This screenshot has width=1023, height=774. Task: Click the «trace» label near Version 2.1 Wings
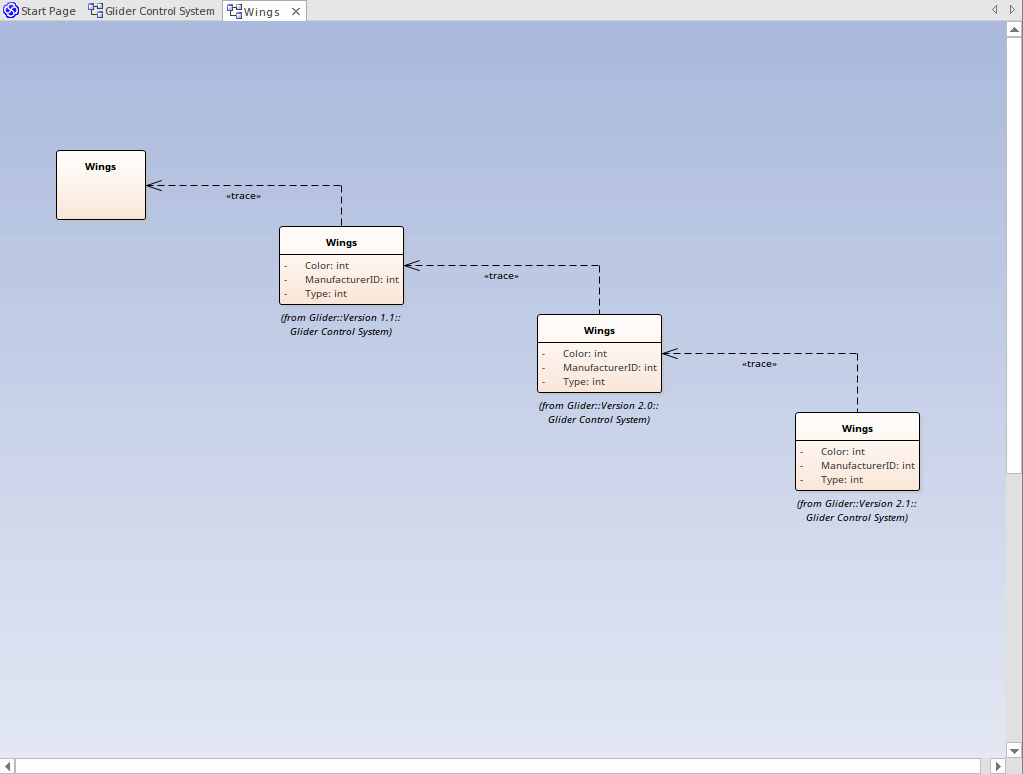759,364
